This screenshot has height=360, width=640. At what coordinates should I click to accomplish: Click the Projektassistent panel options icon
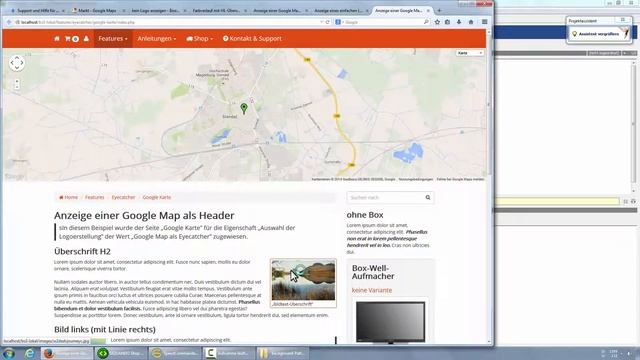click(623, 20)
